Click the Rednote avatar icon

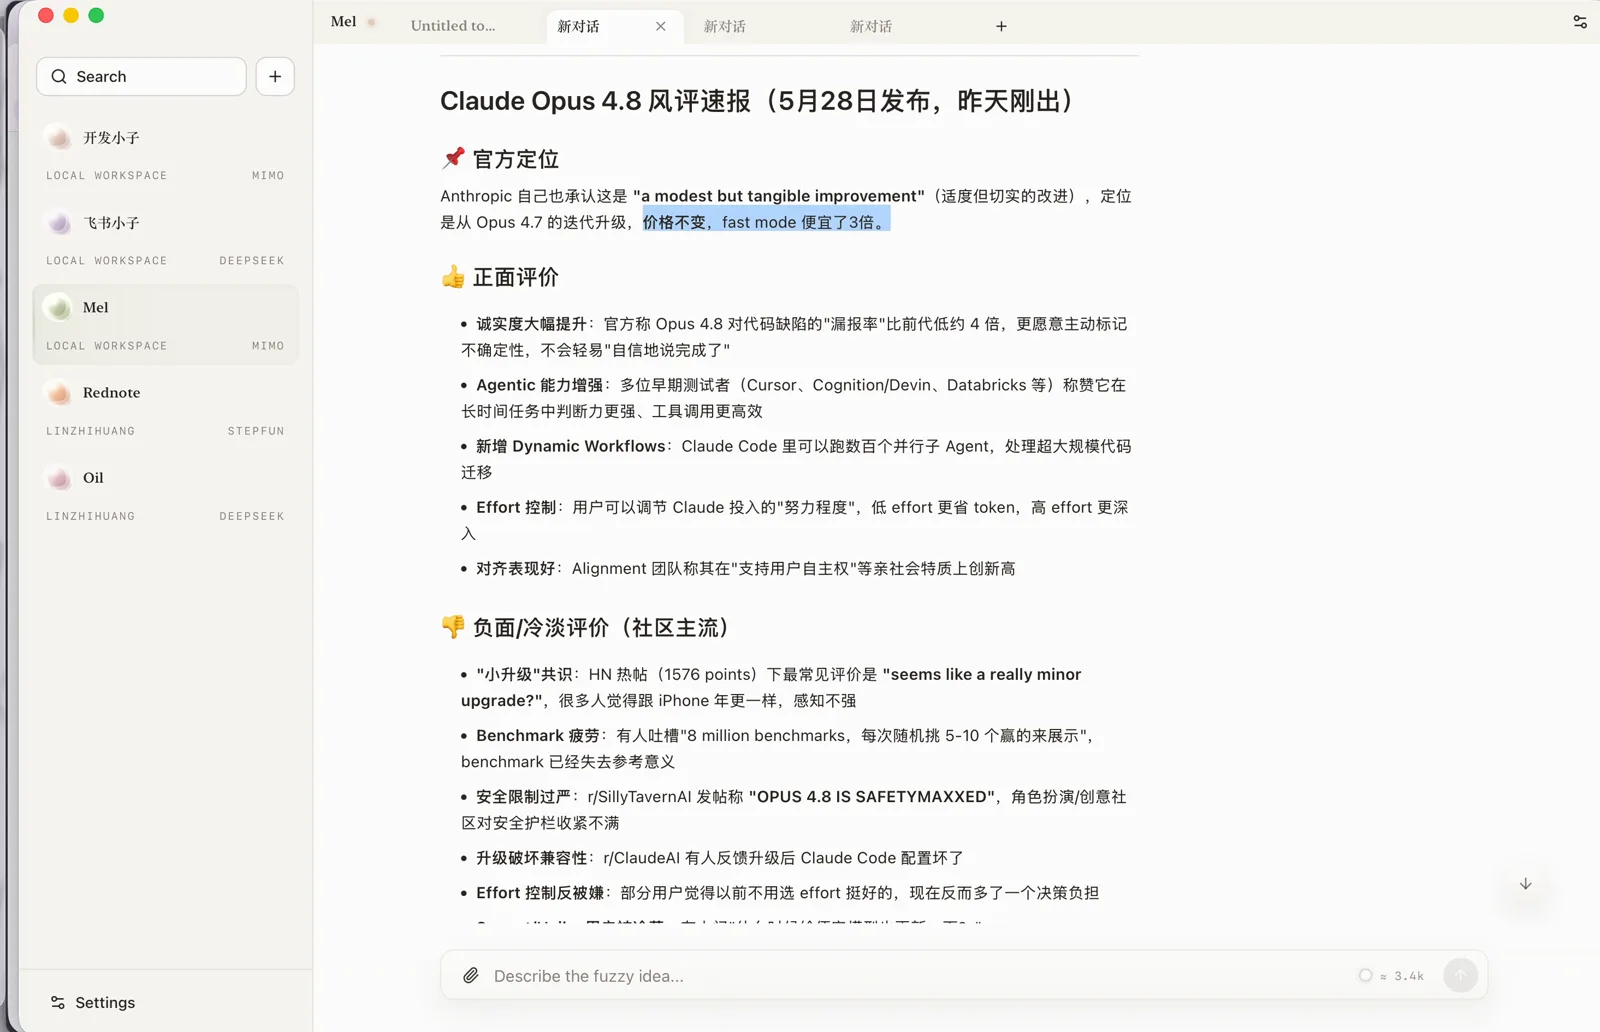click(59, 393)
